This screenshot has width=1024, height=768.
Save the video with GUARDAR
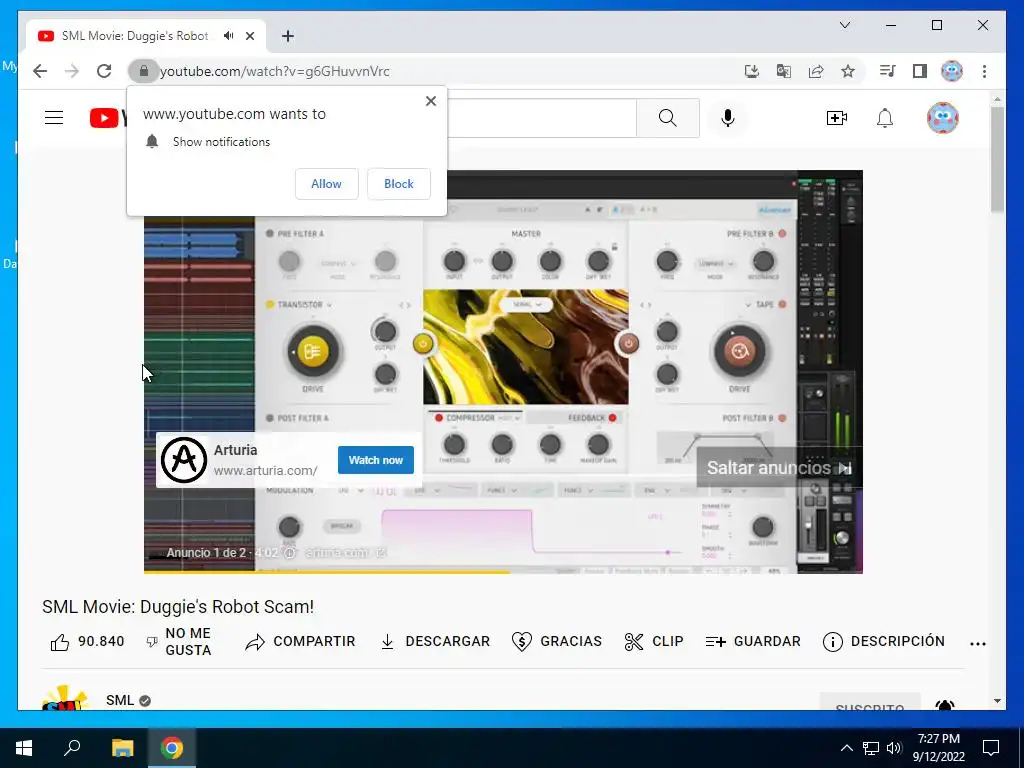(x=753, y=642)
